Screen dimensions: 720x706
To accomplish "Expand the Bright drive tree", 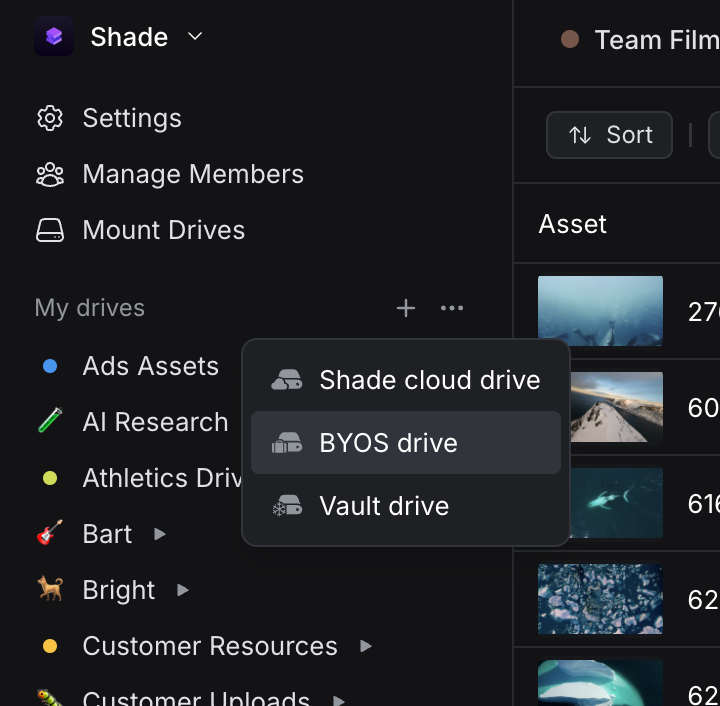I will [x=183, y=590].
